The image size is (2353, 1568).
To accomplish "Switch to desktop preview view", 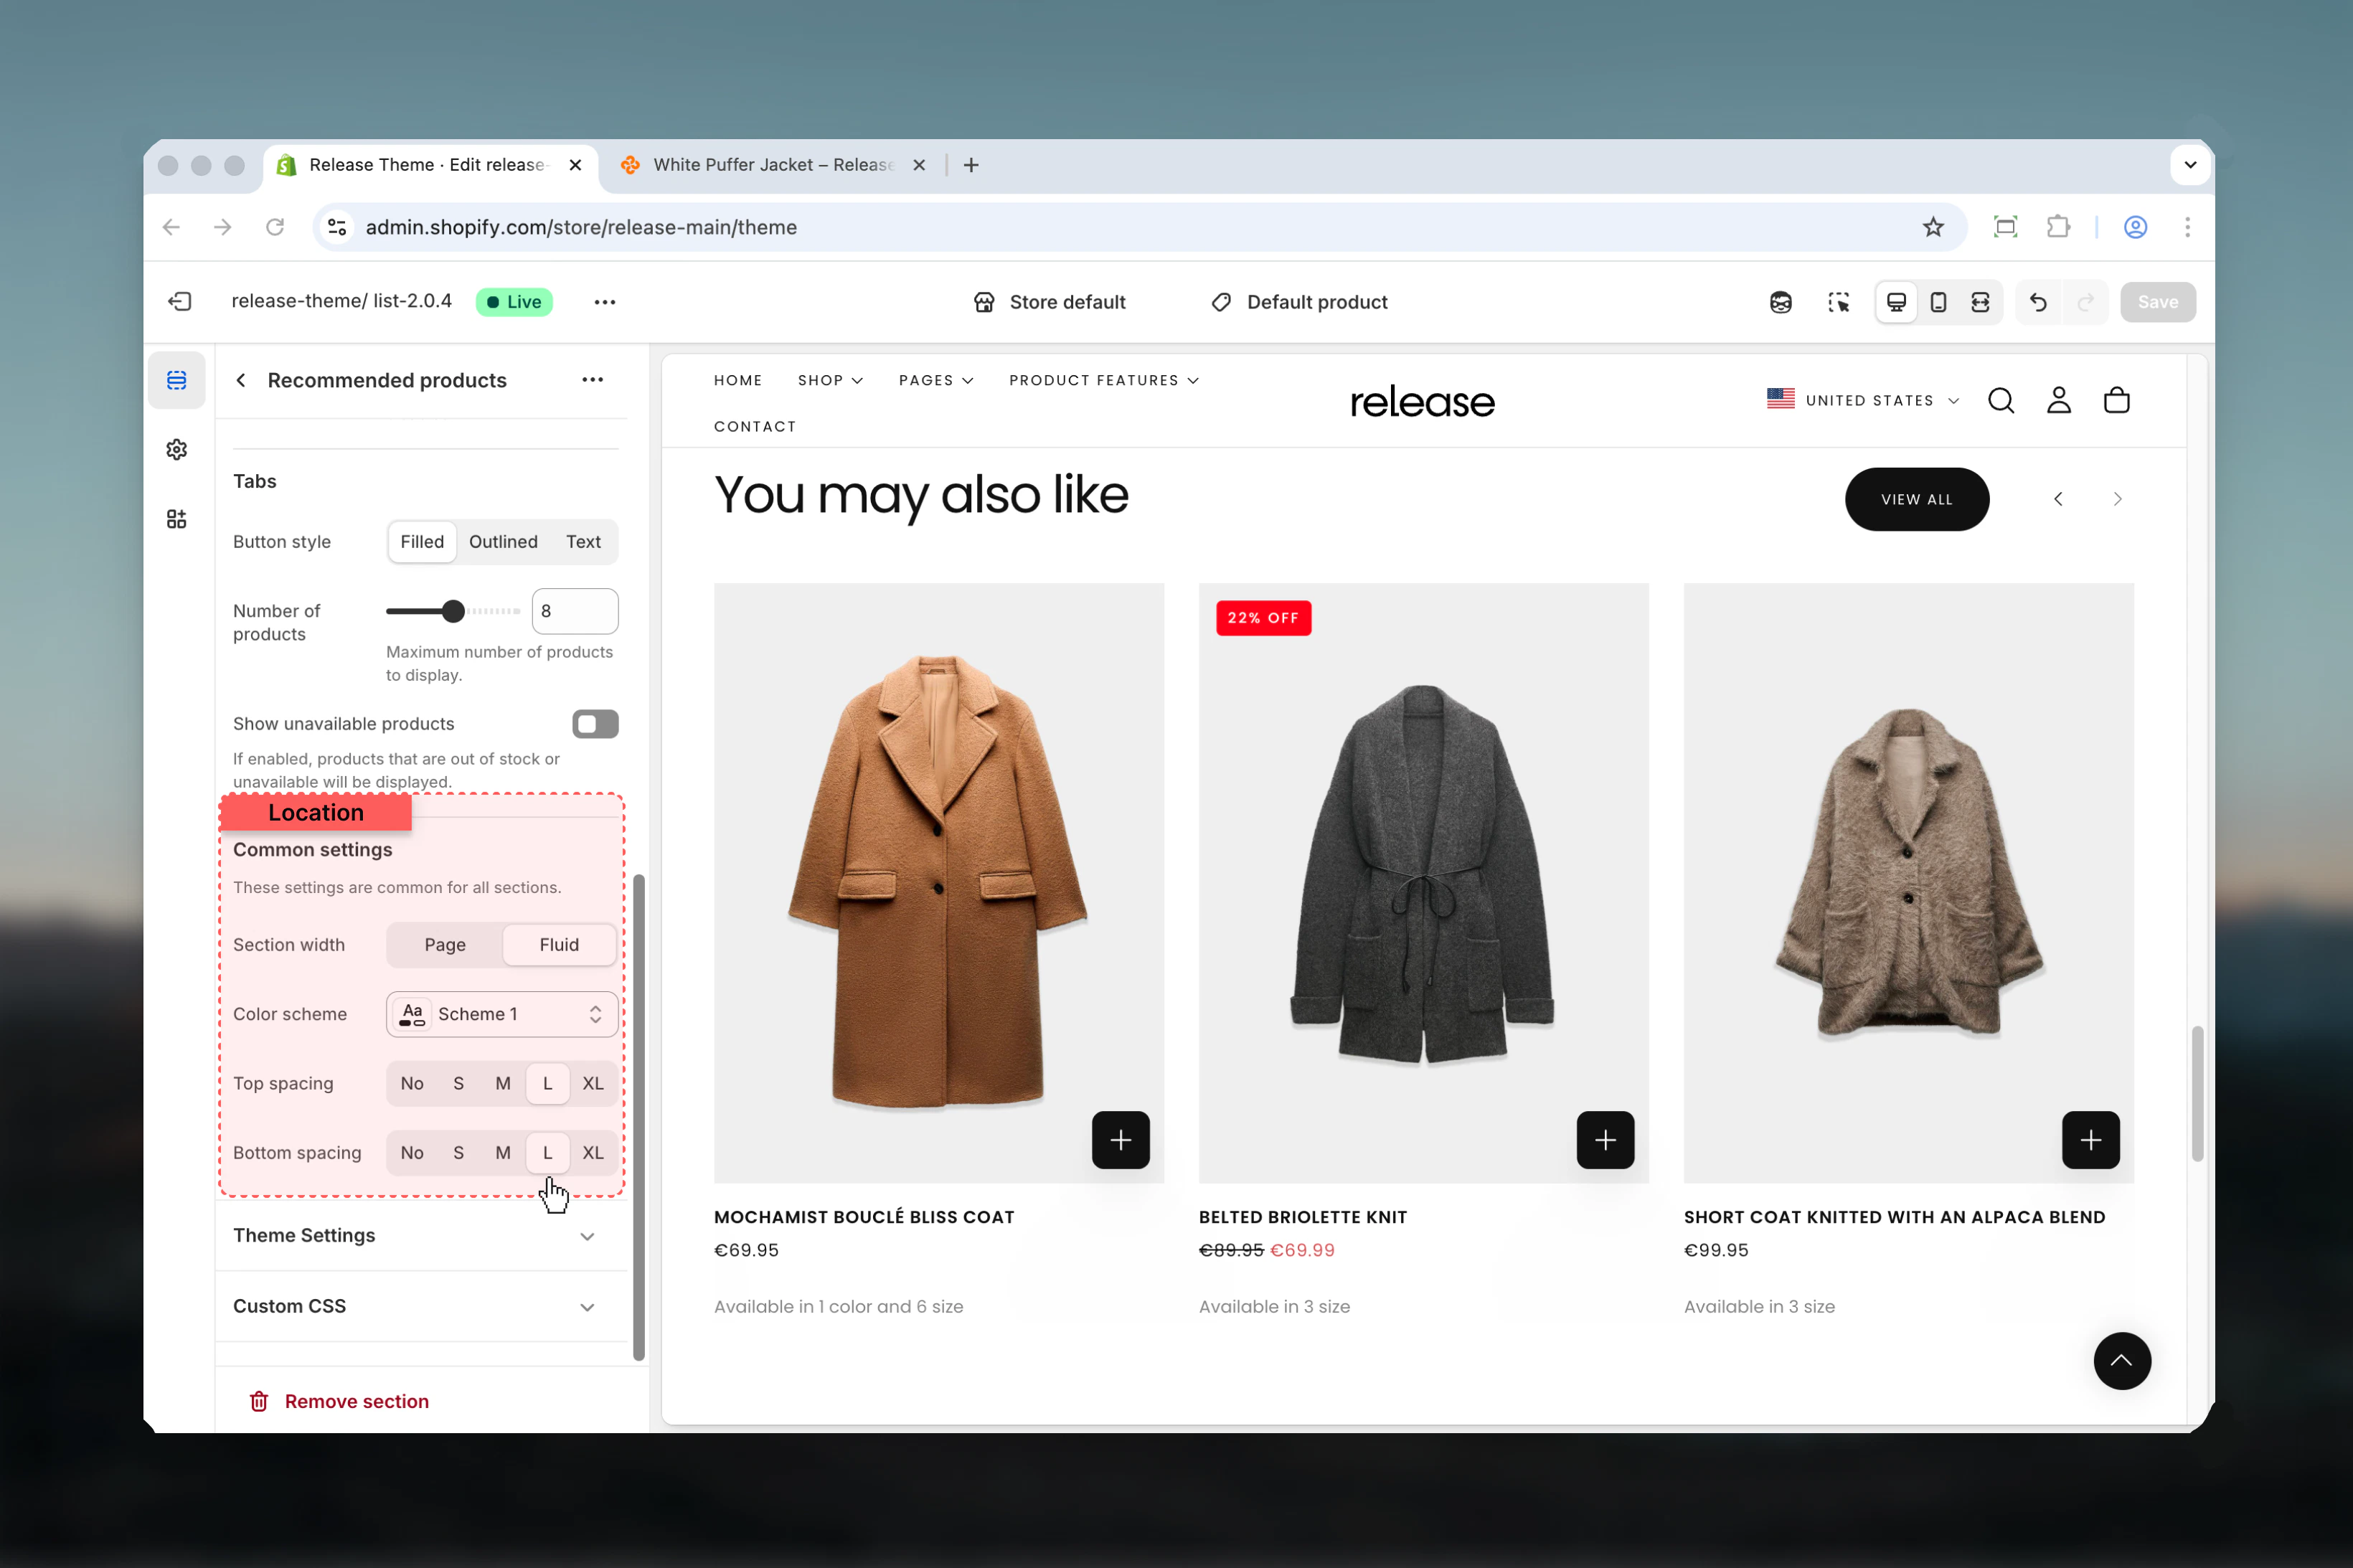I will click(1896, 302).
